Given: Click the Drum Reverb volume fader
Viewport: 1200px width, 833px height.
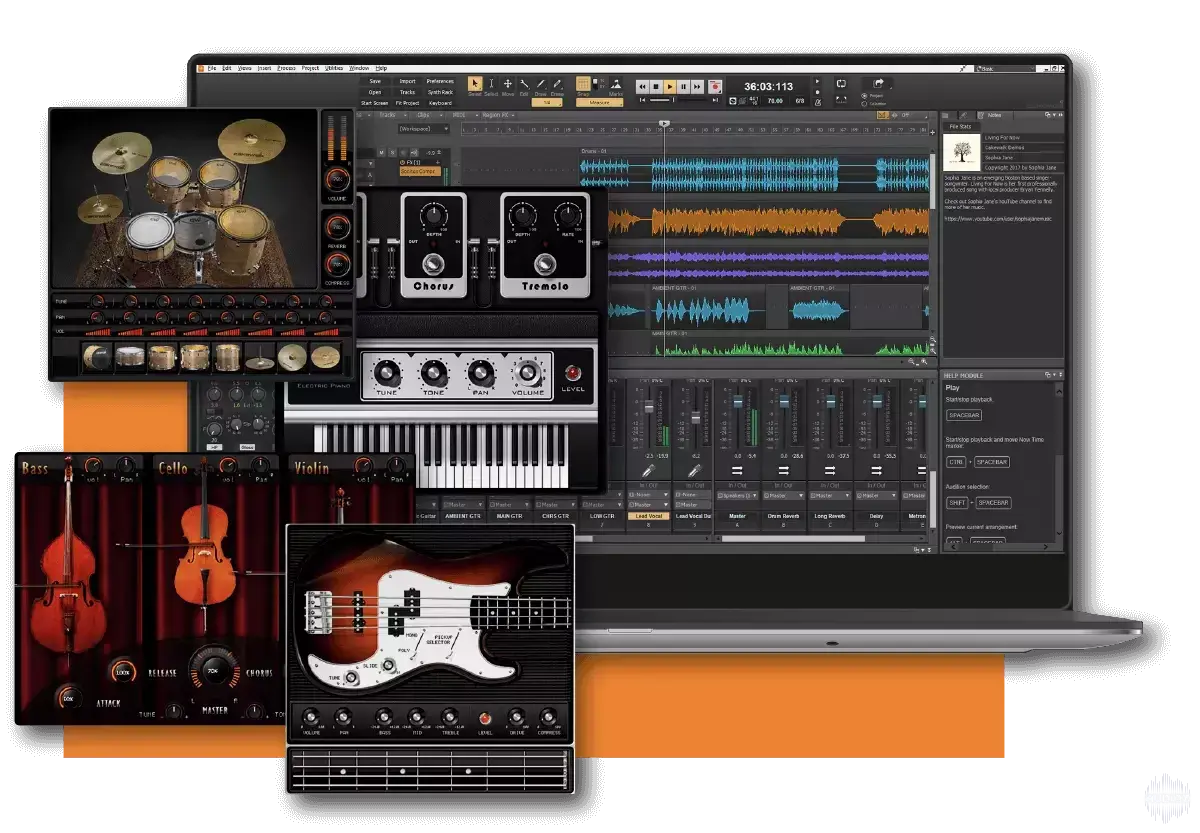Looking at the screenshot, I should click(784, 402).
